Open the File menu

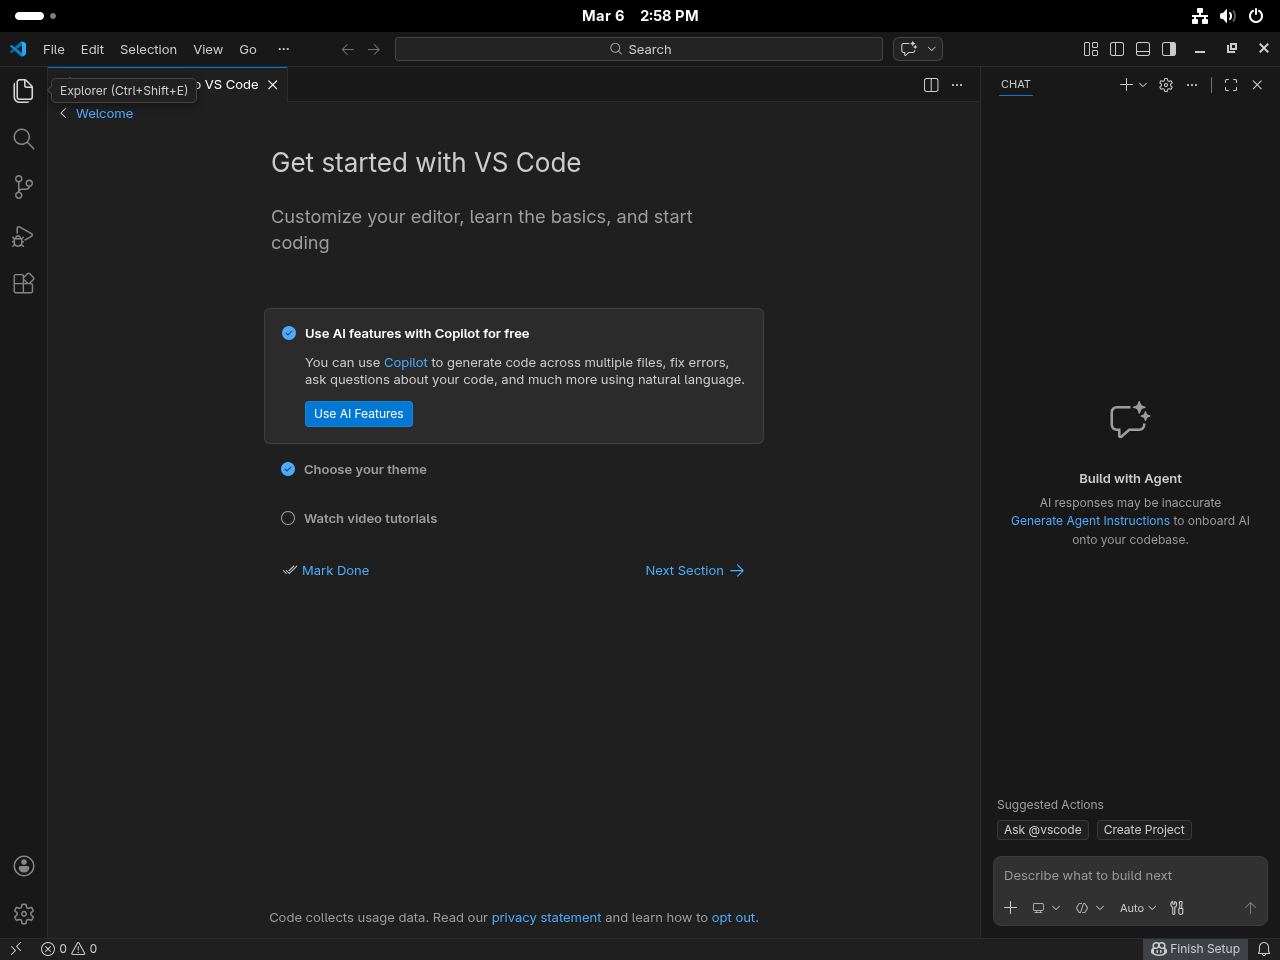(53, 49)
